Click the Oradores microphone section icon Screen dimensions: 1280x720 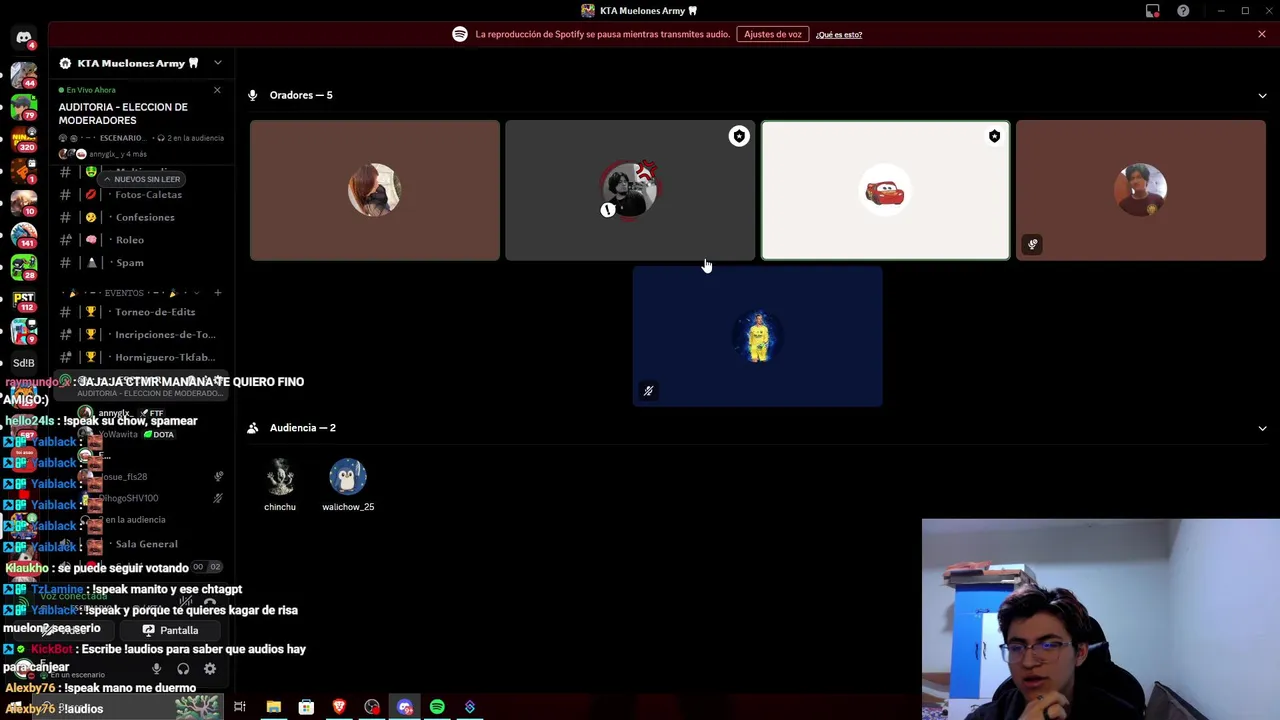pyautogui.click(x=254, y=95)
